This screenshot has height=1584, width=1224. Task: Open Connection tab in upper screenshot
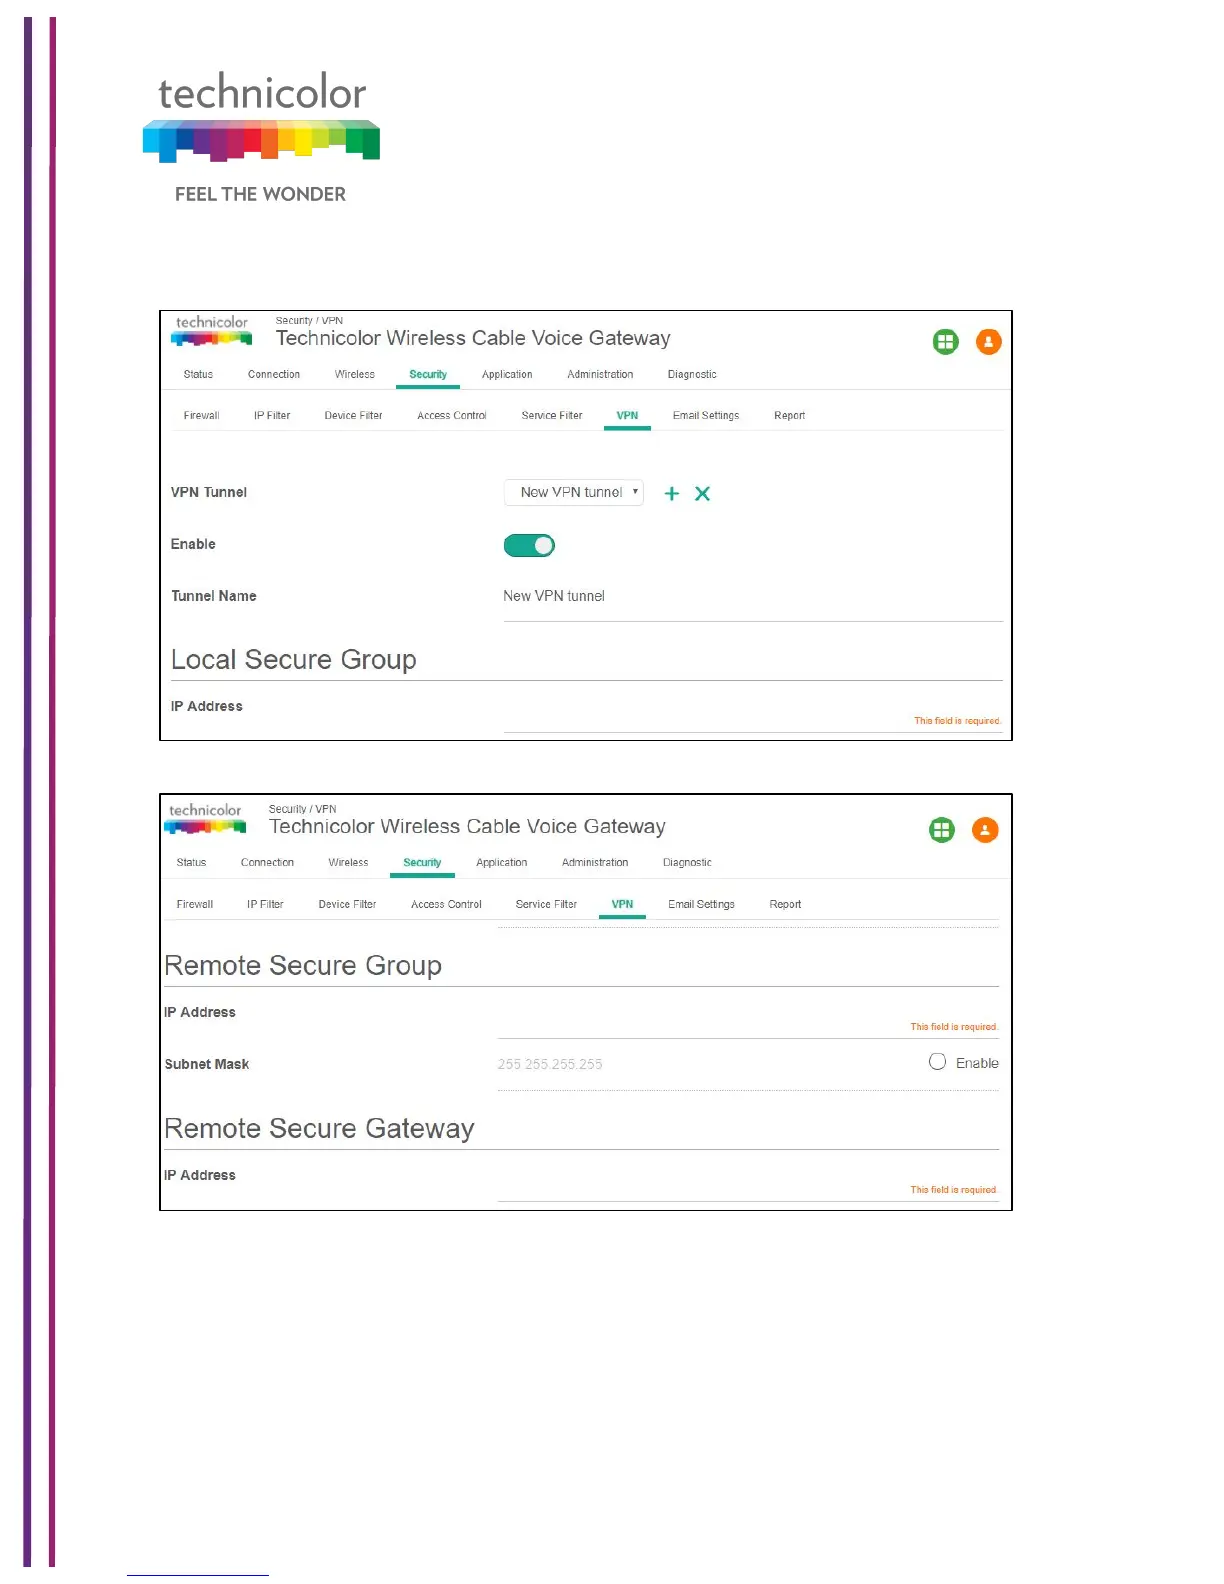pos(274,374)
